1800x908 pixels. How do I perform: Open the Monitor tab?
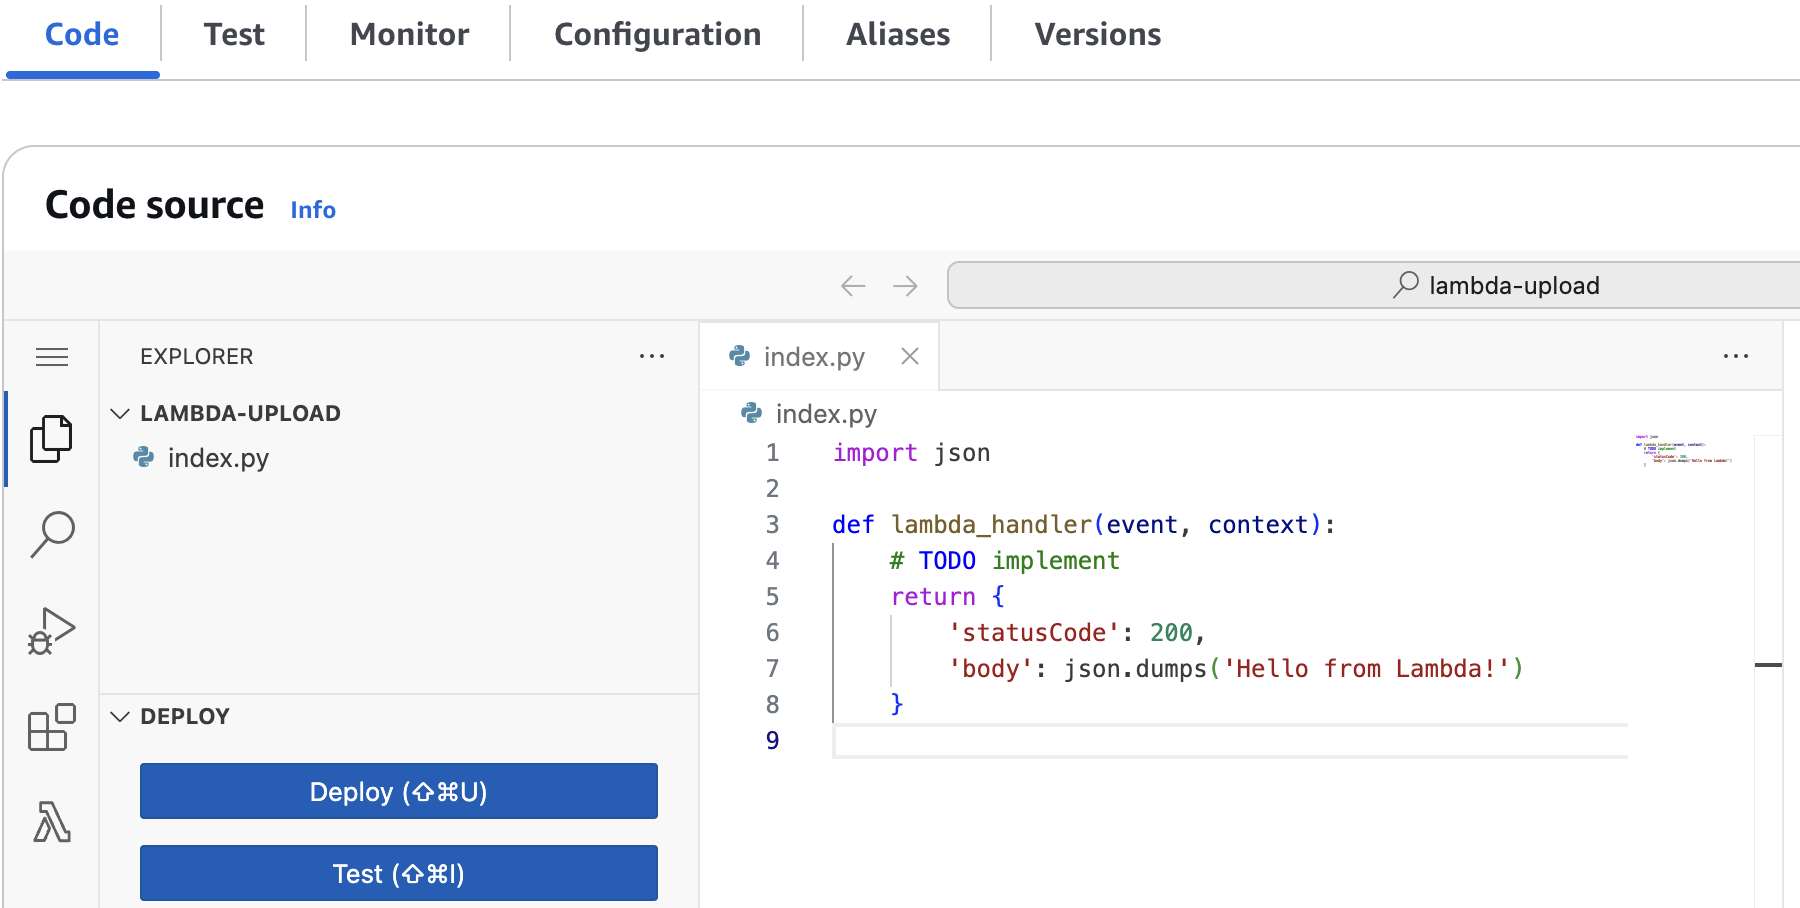coord(409,35)
